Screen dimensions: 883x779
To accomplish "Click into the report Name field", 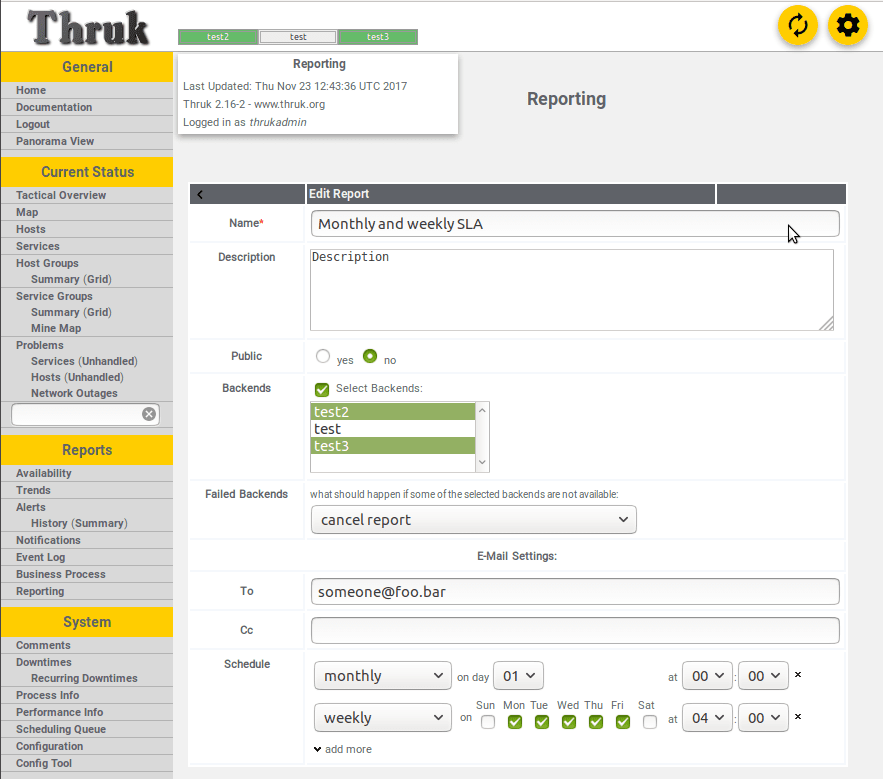I will click(x=575, y=224).
